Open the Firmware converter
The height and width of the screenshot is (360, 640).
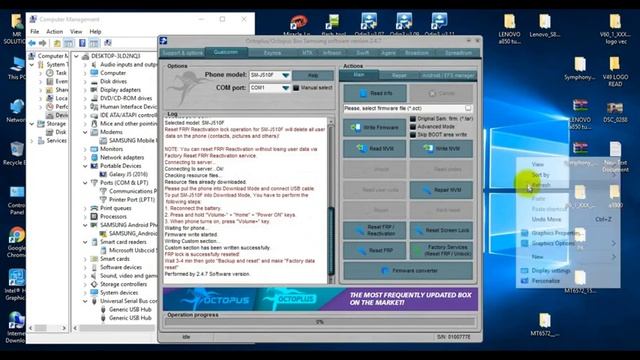coord(408,271)
